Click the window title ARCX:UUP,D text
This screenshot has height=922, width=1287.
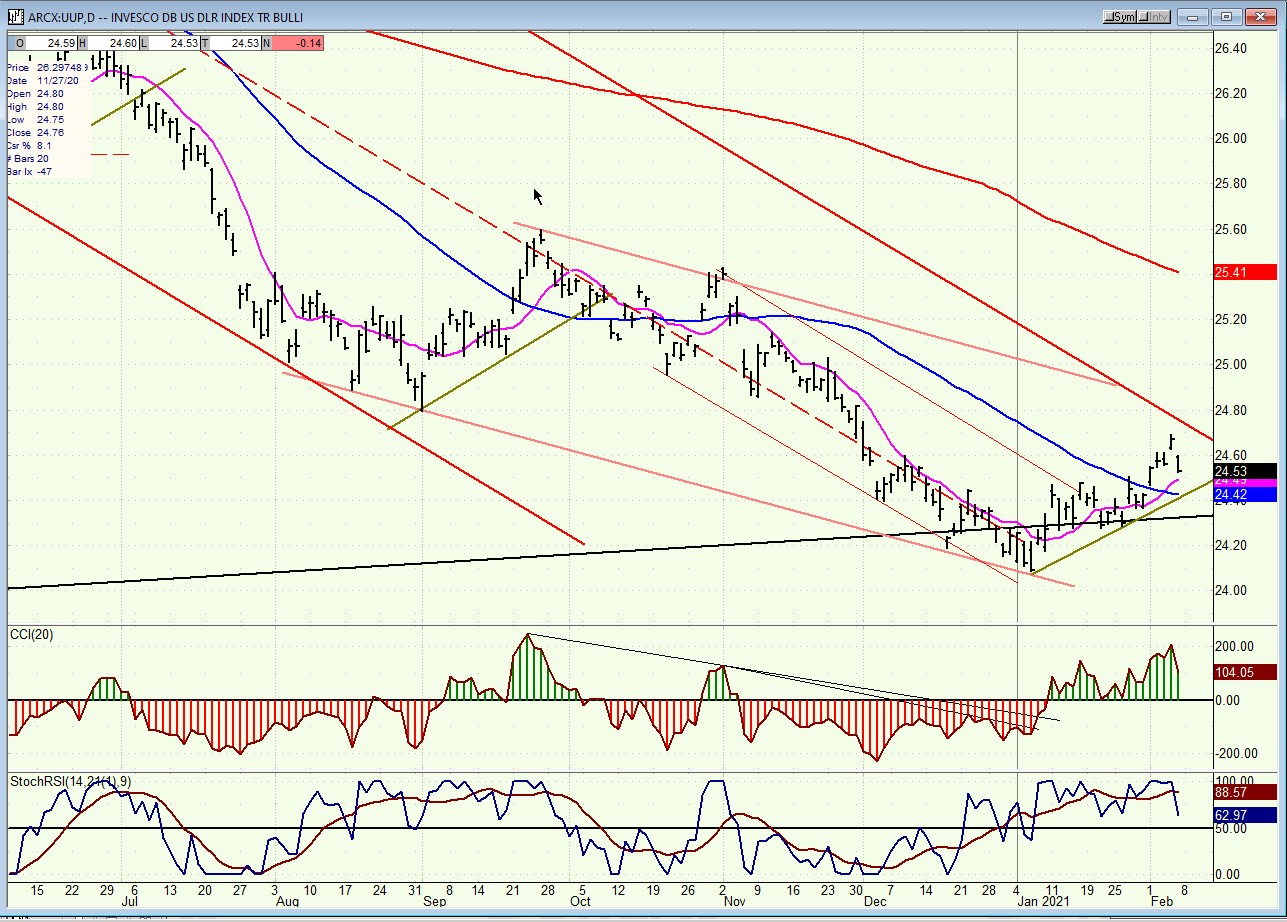61,17
